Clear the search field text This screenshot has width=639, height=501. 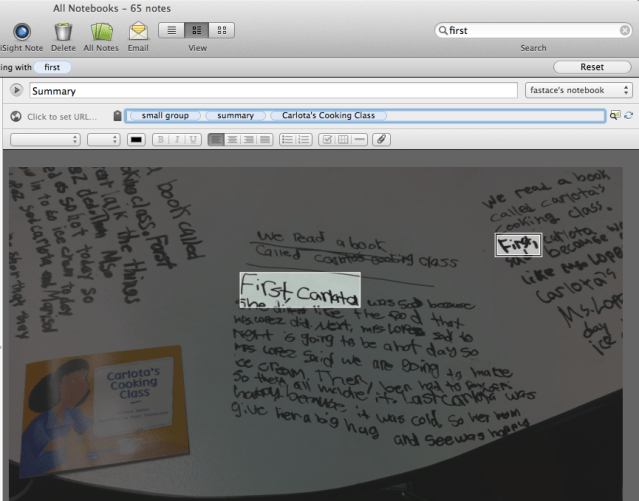[624, 31]
